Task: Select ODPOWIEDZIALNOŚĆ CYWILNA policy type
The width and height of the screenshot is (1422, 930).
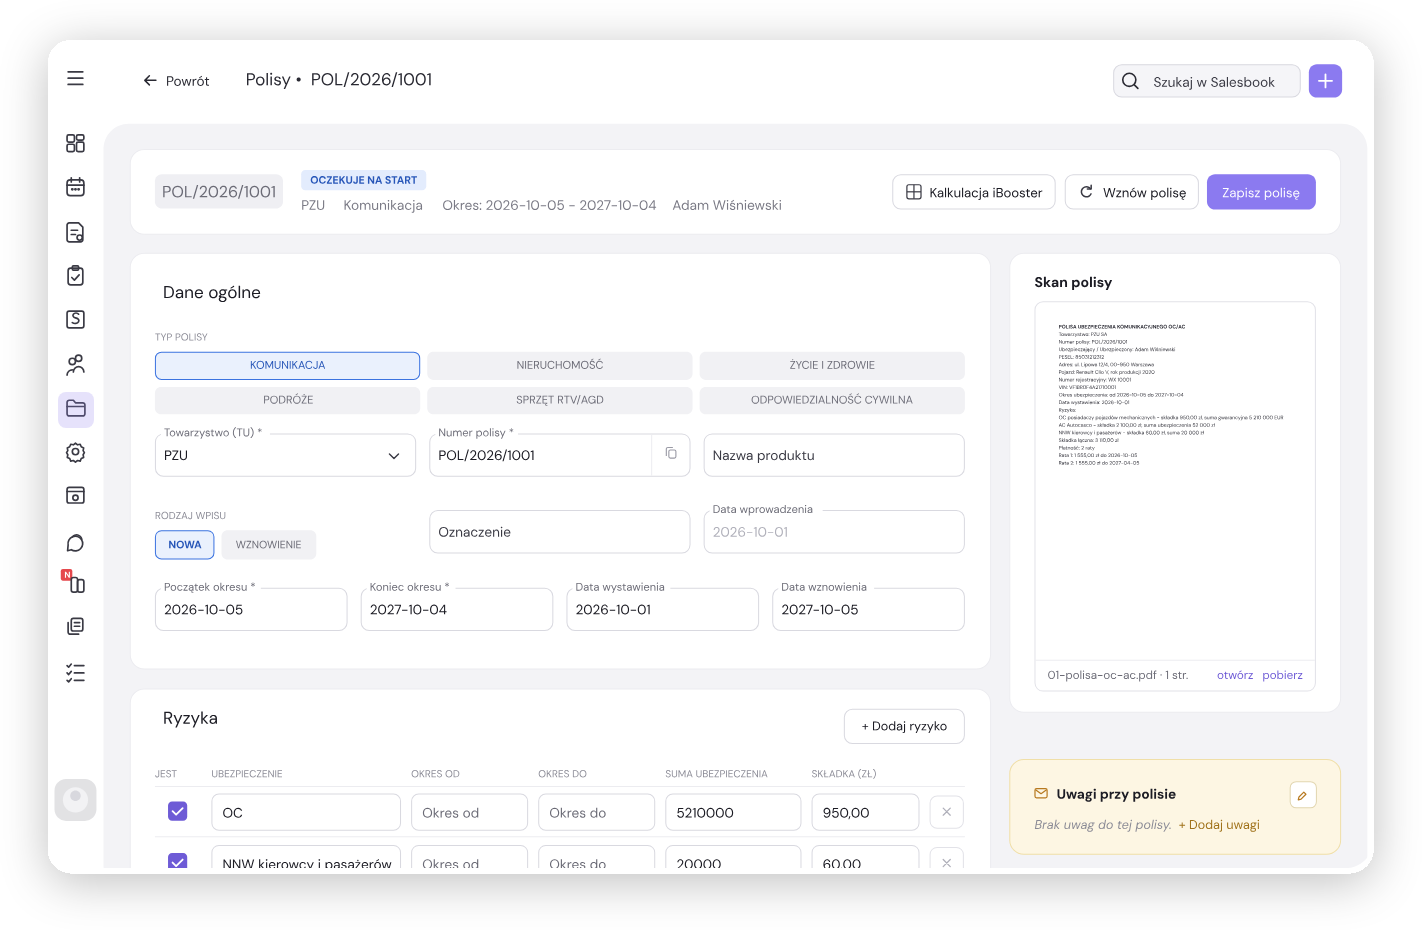Action: 832,400
